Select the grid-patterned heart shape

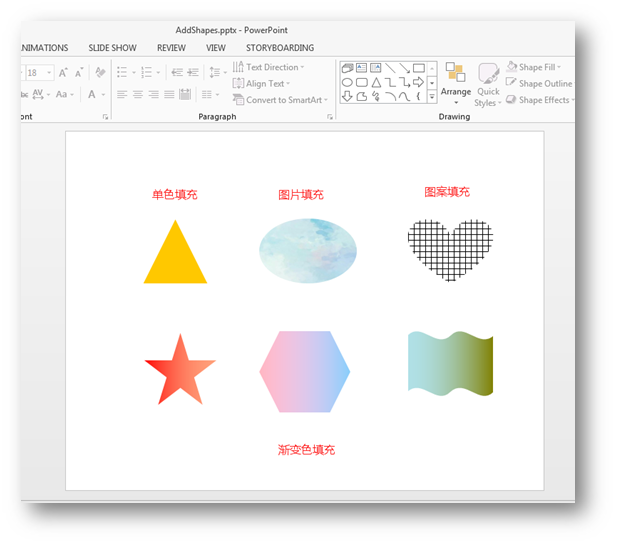coord(450,250)
